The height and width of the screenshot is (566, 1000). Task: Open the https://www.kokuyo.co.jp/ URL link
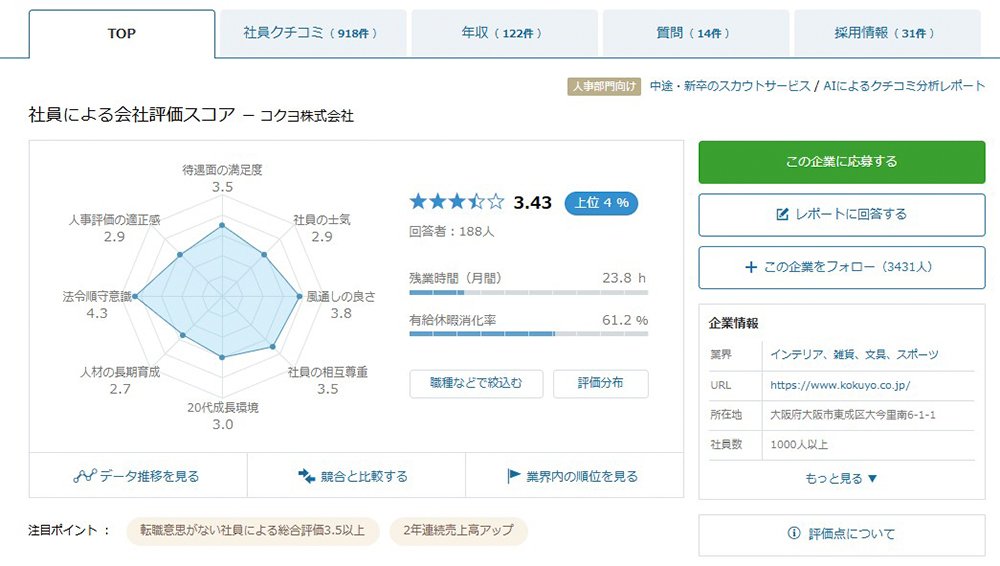pos(840,385)
